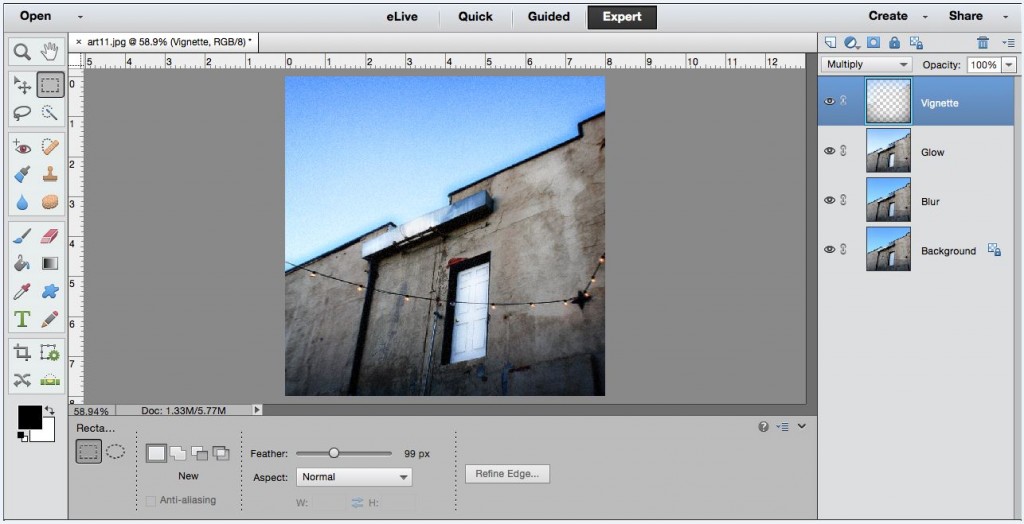1024x524 pixels.
Task: Hide the Background layer
Action: [x=829, y=250]
